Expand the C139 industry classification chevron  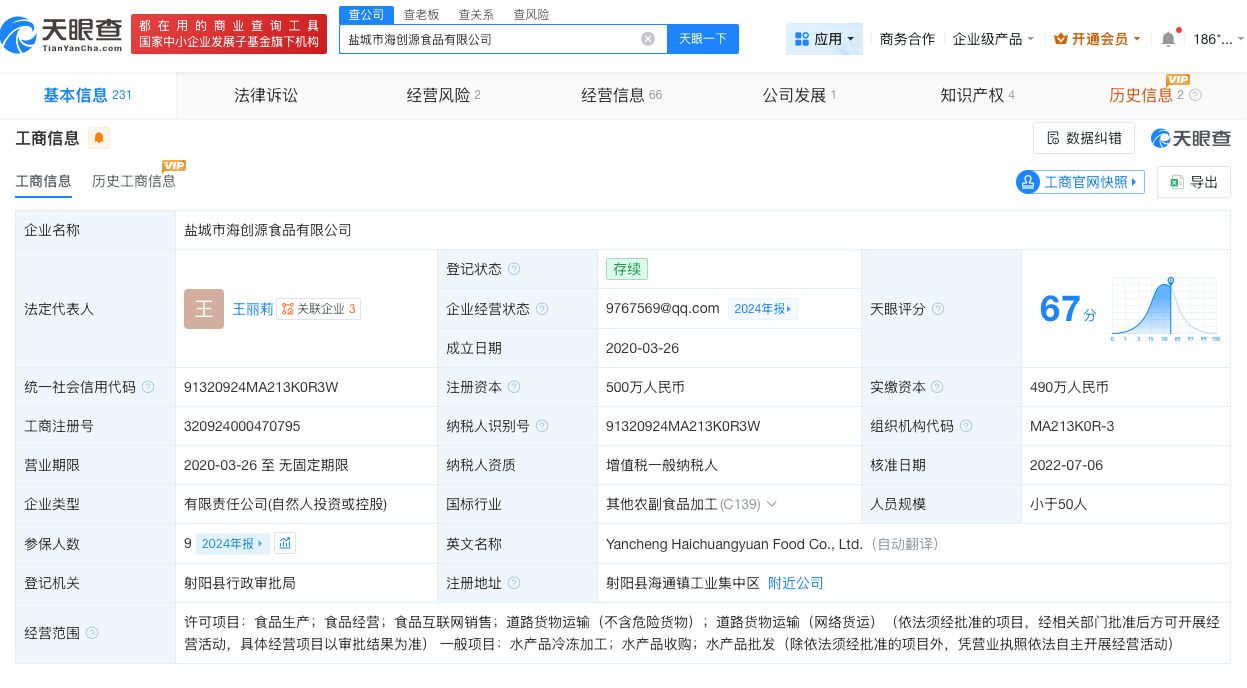click(770, 504)
